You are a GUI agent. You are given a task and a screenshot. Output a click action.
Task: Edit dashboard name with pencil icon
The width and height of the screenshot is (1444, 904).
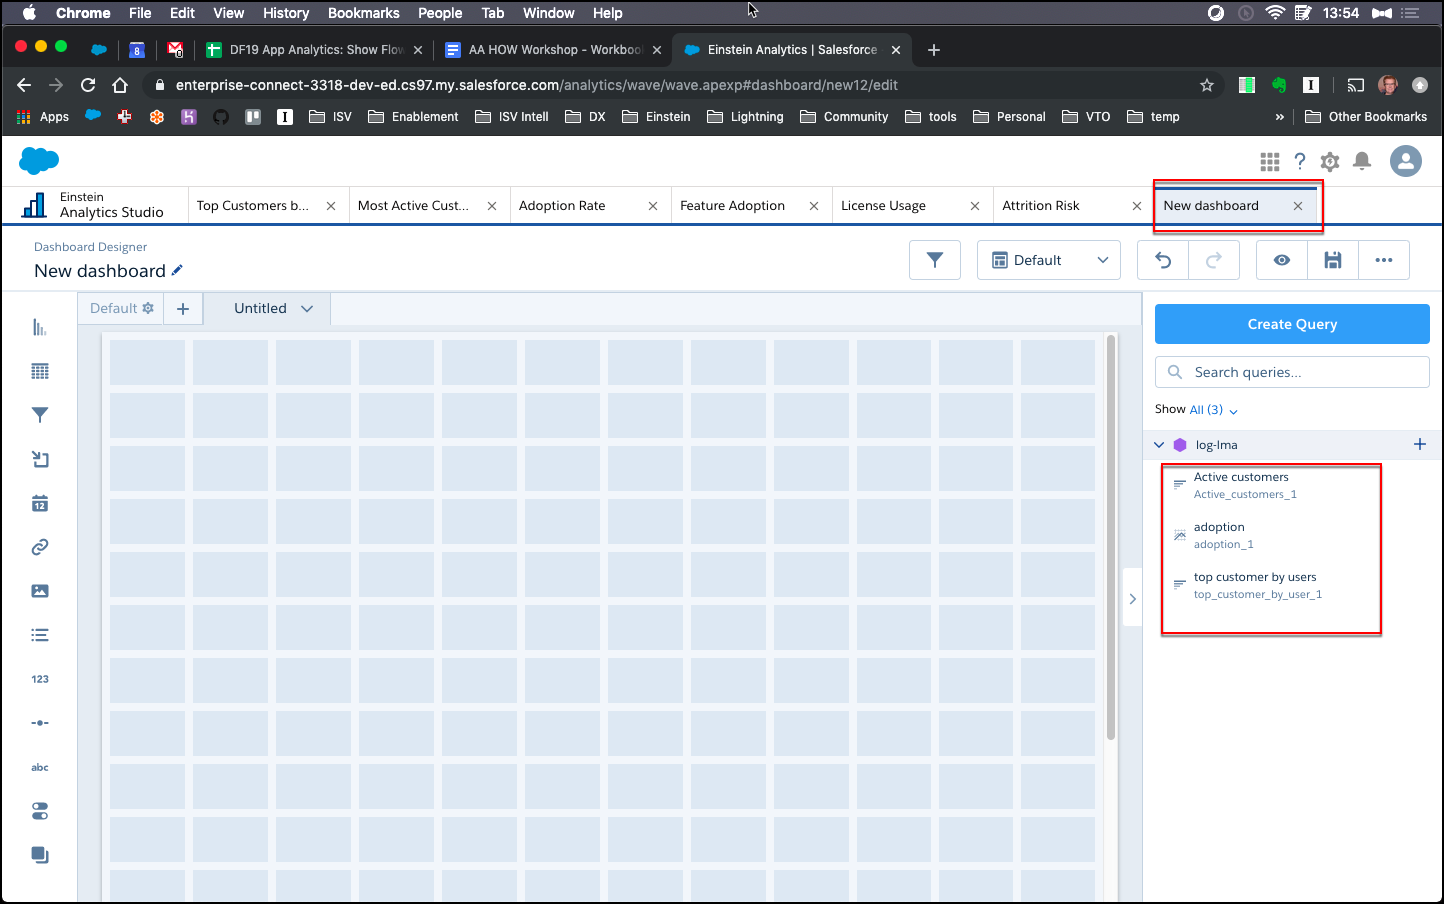click(177, 270)
